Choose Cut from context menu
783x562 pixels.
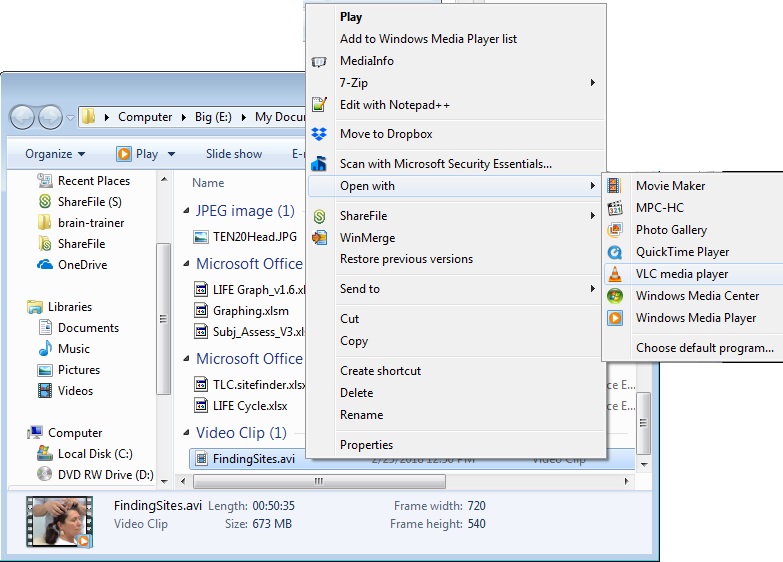pyautogui.click(x=350, y=319)
